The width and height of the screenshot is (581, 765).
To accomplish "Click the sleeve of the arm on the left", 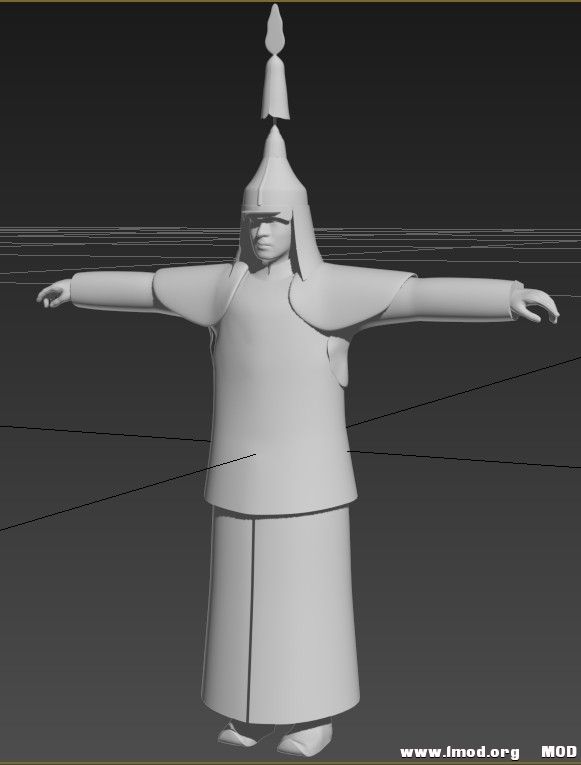I will [x=113, y=291].
